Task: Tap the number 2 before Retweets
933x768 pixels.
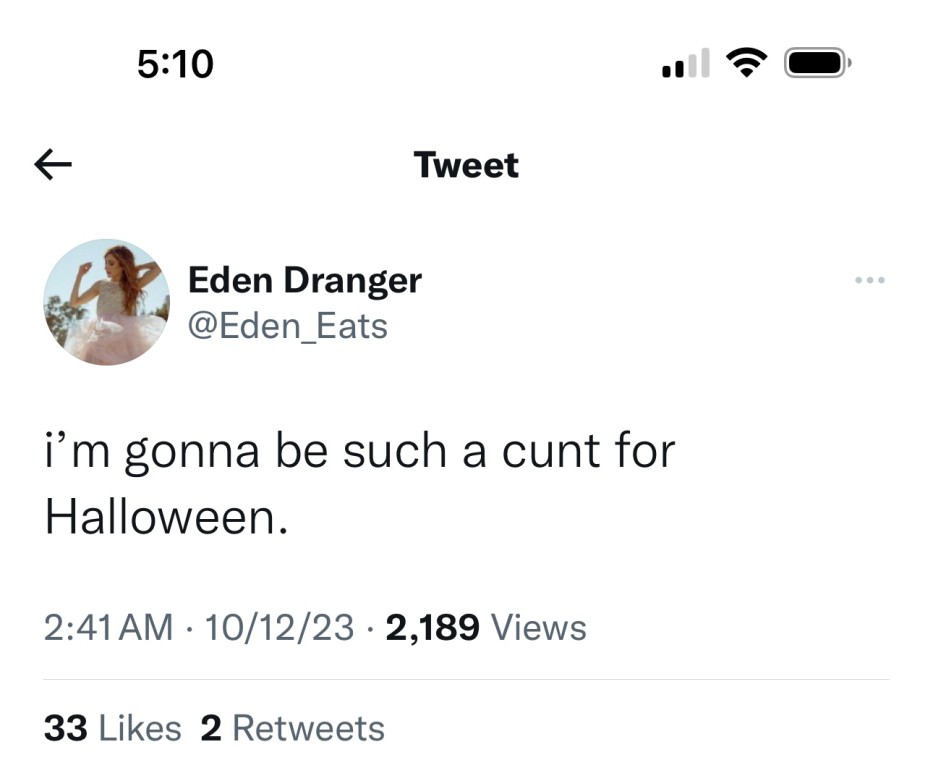Action: pos(211,728)
